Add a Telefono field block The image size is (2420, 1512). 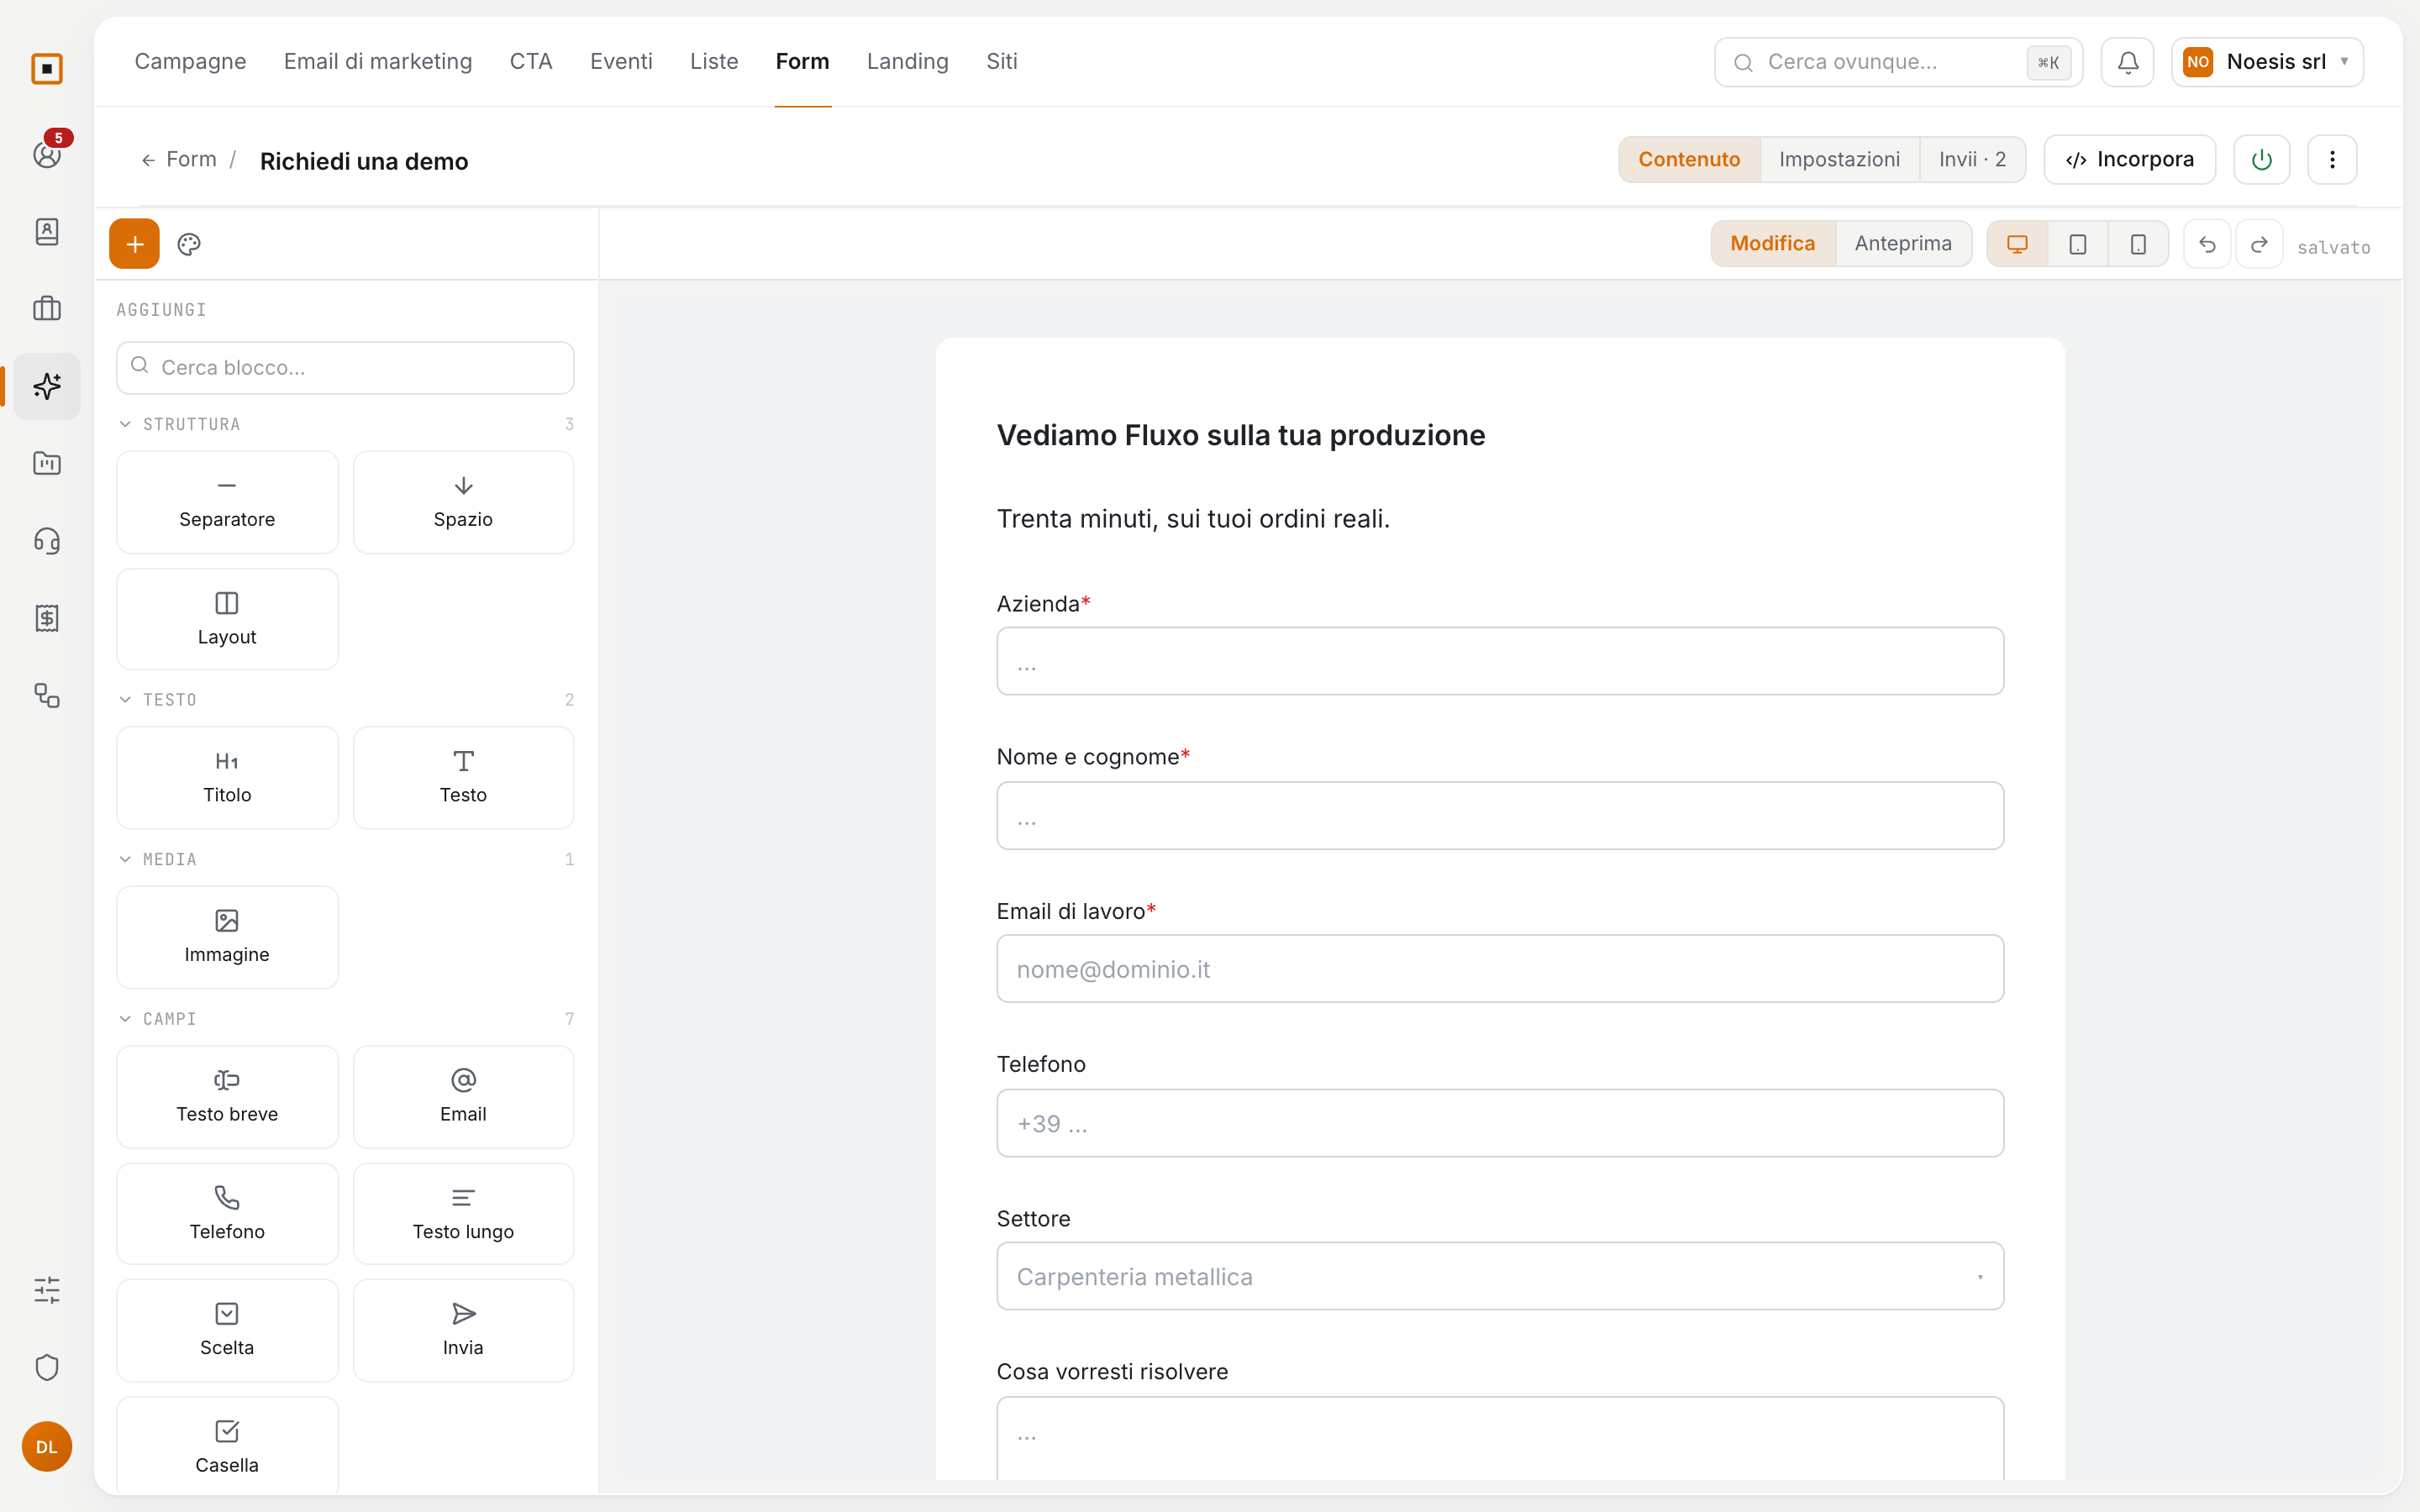pyautogui.click(x=227, y=1214)
